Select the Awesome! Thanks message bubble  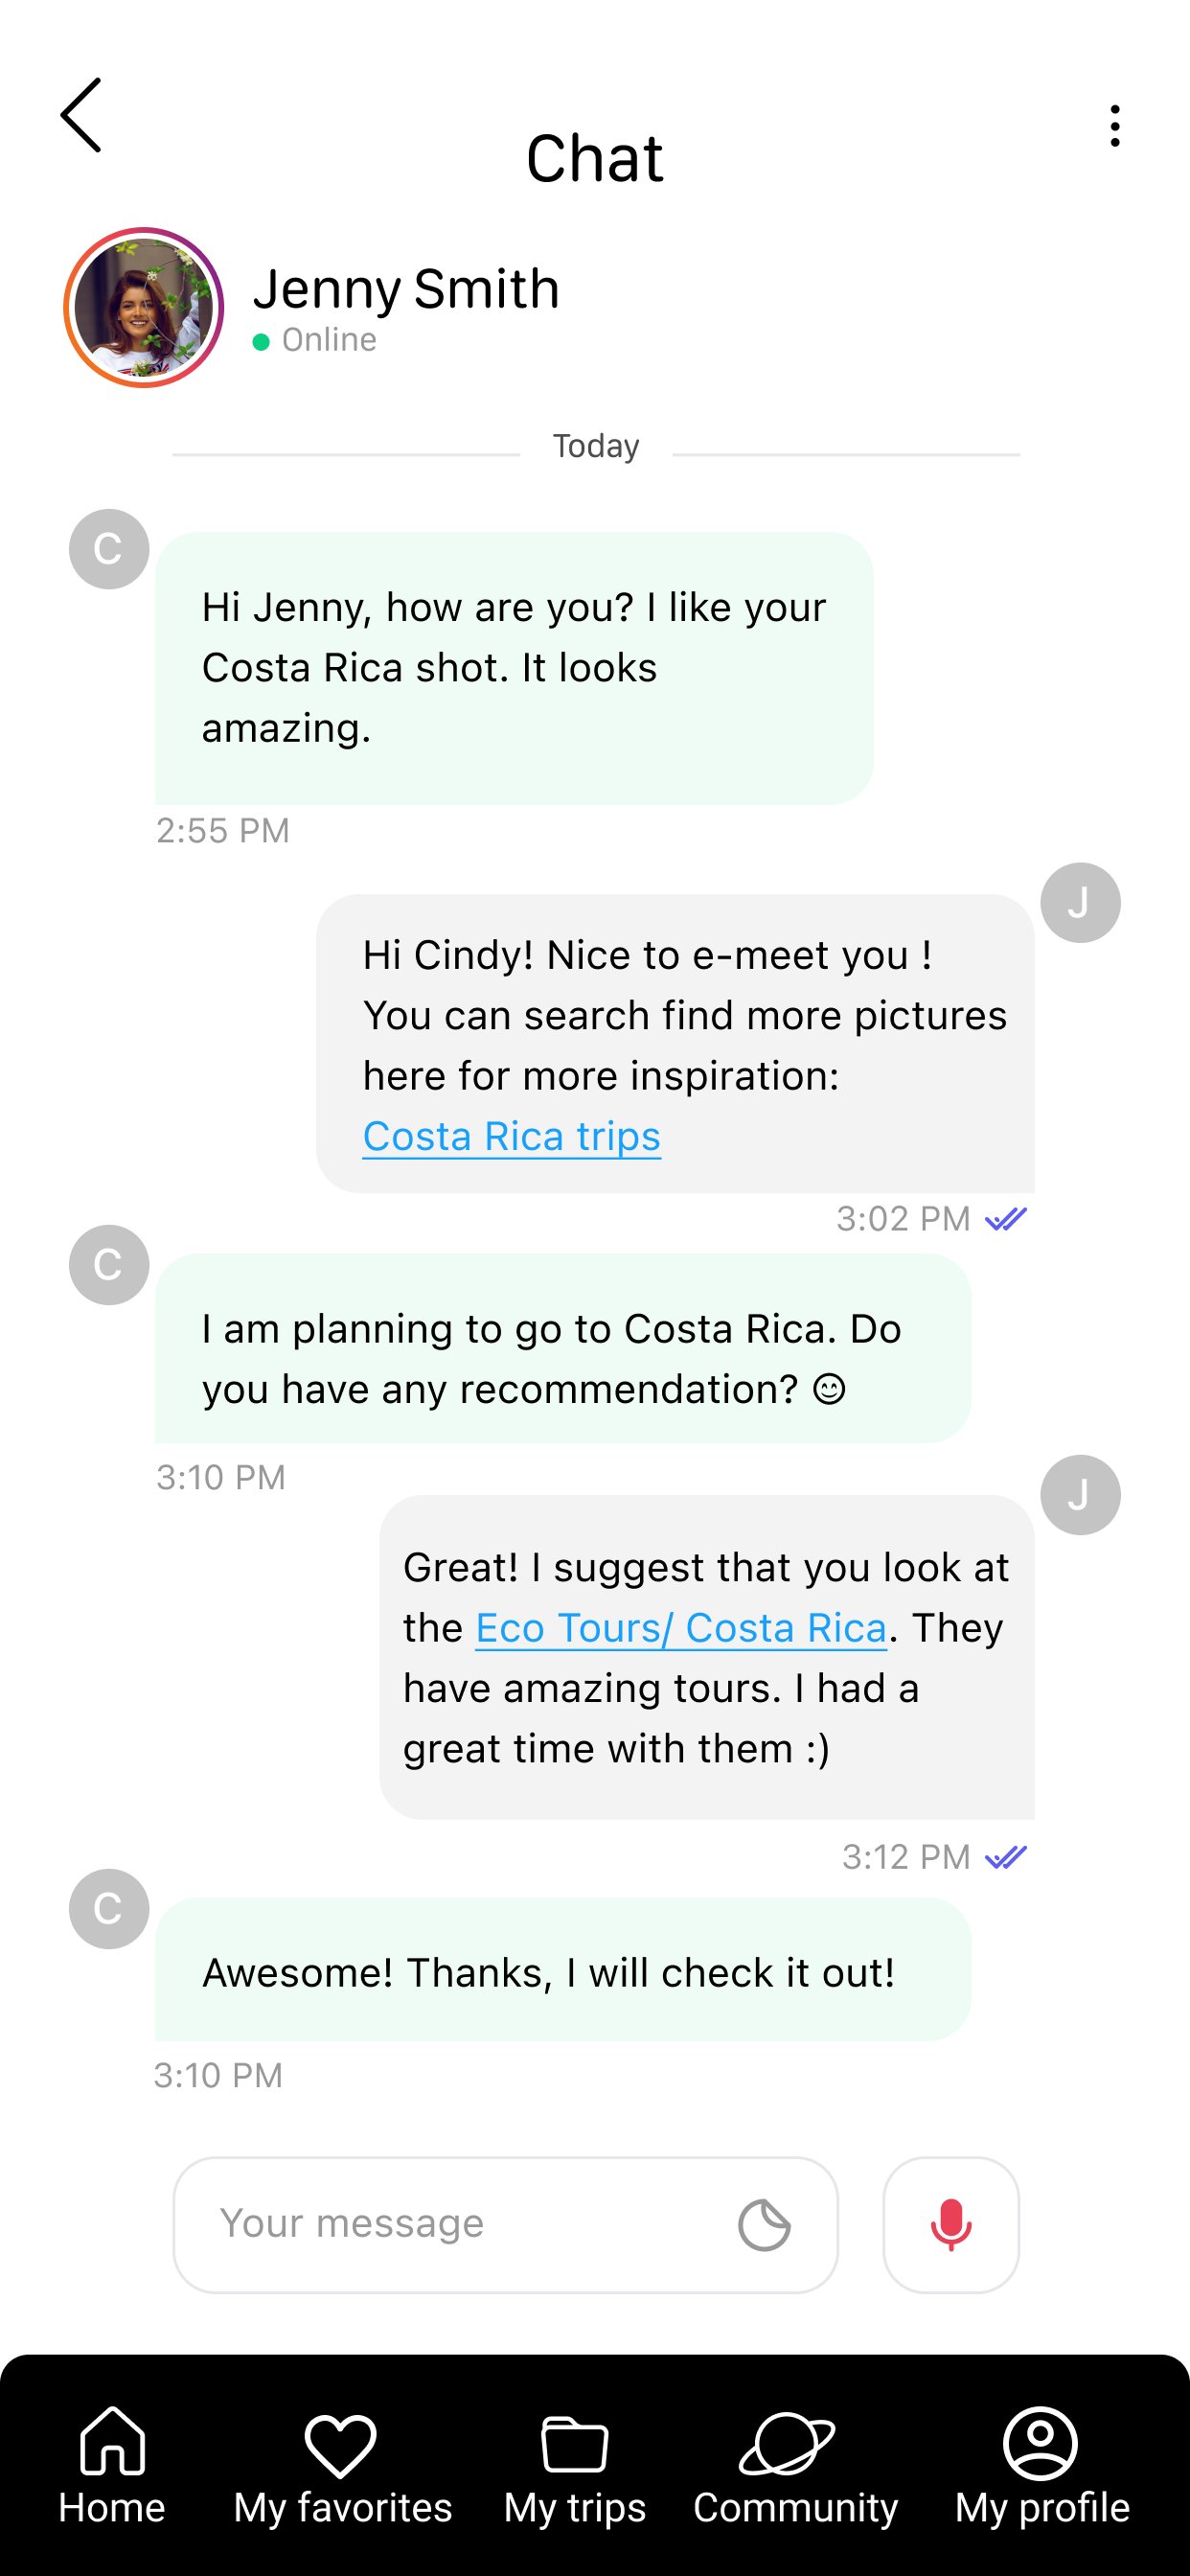tap(563, 1969)
